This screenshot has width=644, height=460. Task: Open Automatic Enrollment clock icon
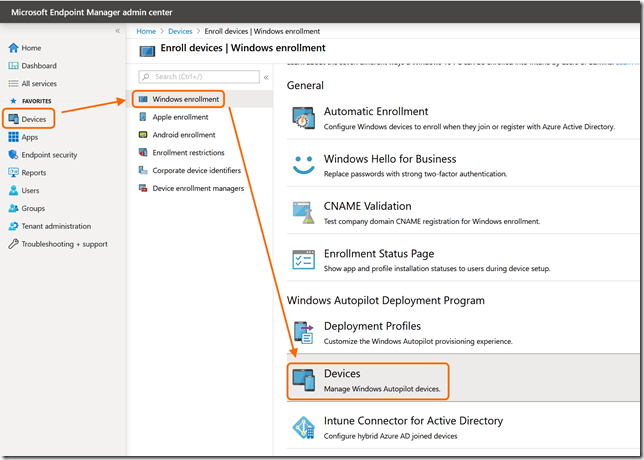(x=303, y=118)
